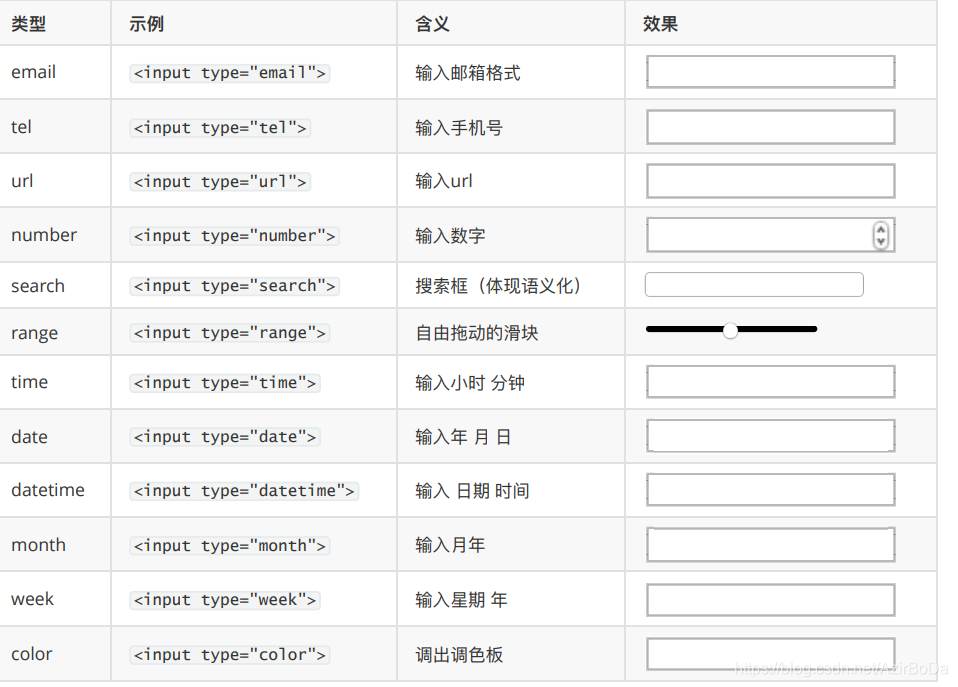Click the text 搜索框（体现语义化）
Image resolution: width=958 pixels, height=687 pixels.
(x=499, y=286)
